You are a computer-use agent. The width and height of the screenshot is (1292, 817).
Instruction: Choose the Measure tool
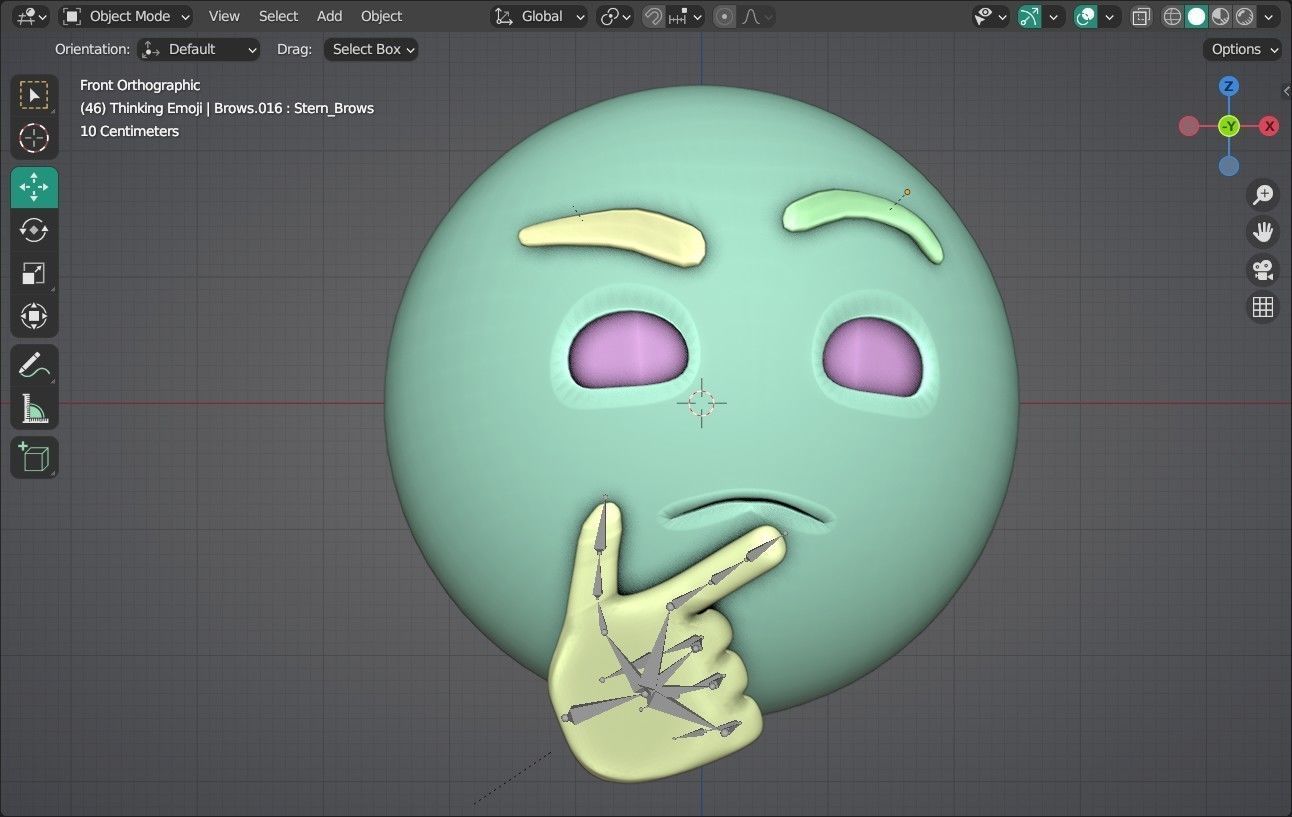coord(34,408)
